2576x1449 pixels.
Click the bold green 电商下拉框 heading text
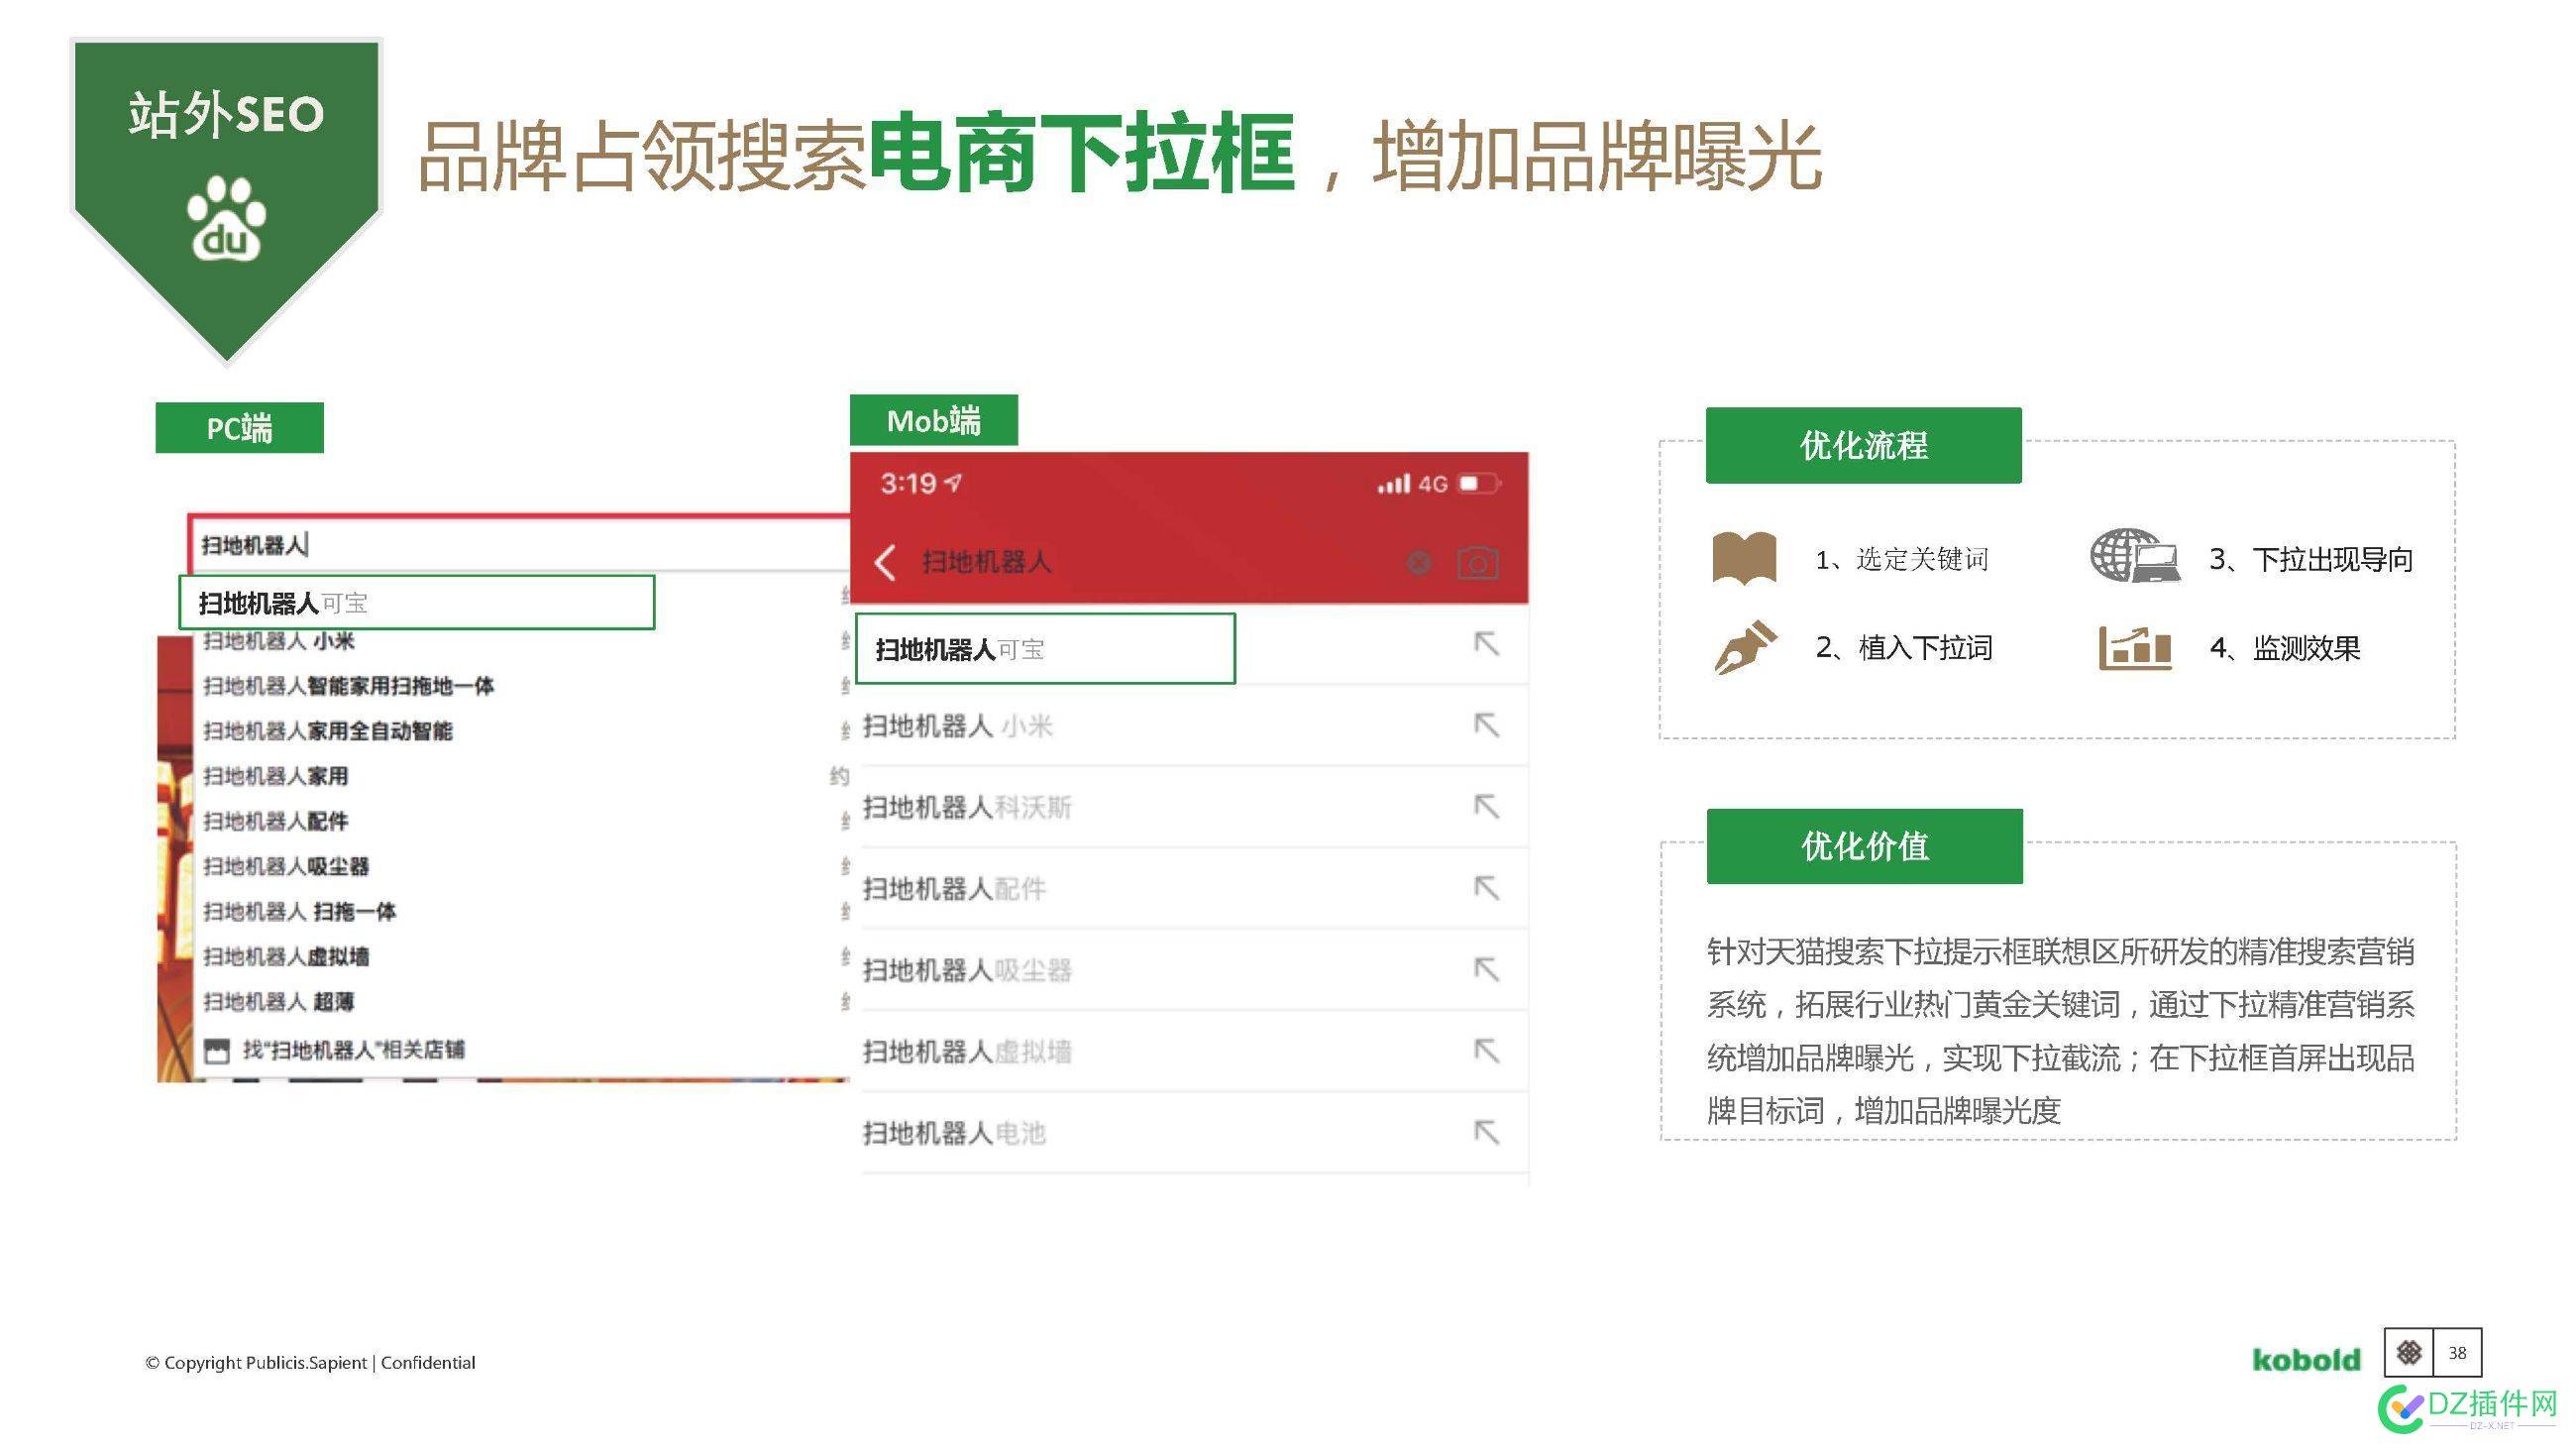click(x=1083, y=154)
